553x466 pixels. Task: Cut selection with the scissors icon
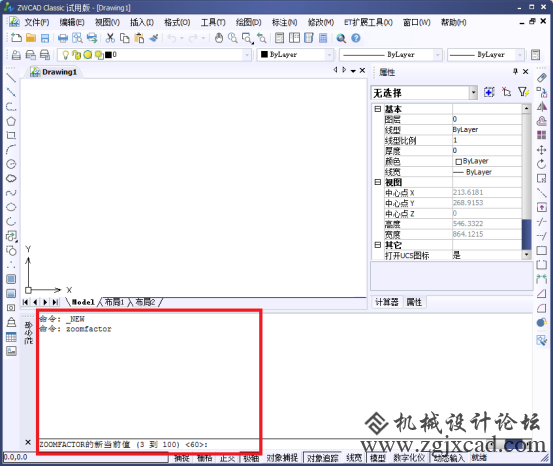click(110, 38)
